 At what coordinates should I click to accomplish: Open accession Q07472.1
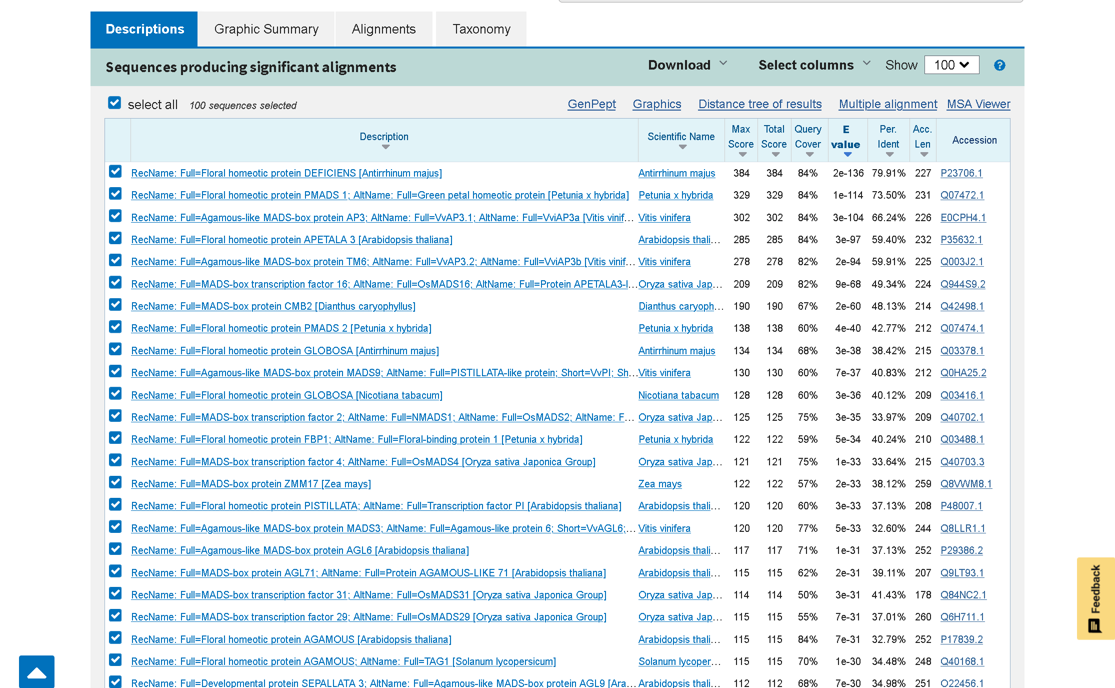coord(962,195)
